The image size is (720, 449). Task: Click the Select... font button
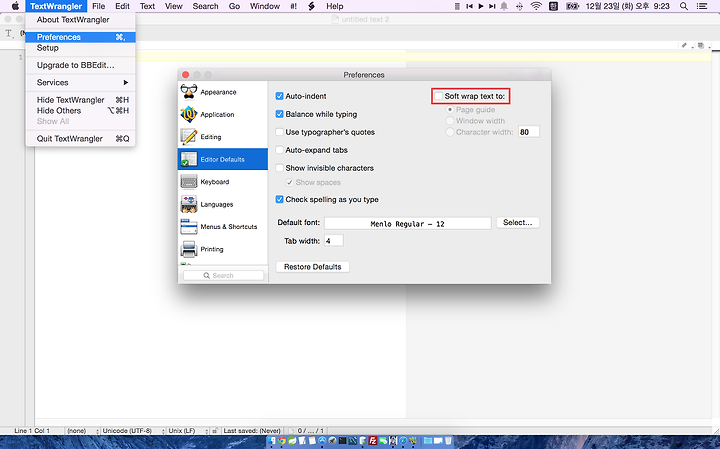518,223
